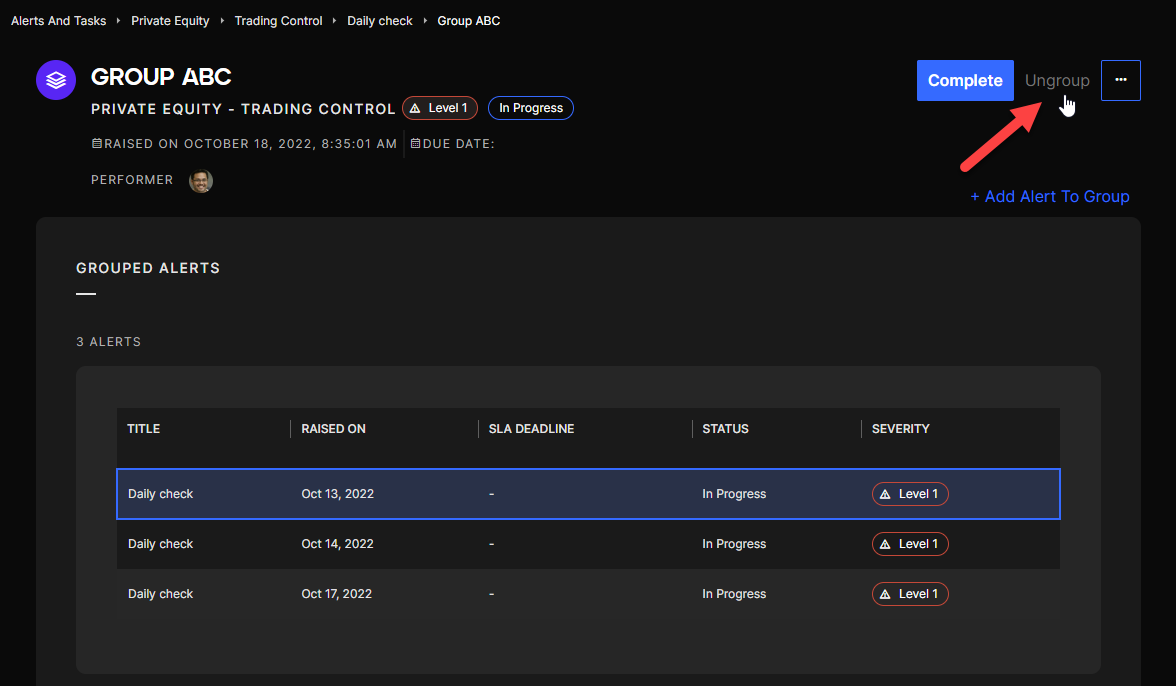Image resolution: width=1176 pixels, height=686 pixels.
Task: Click the In Progress status badge
Action: 530,108
